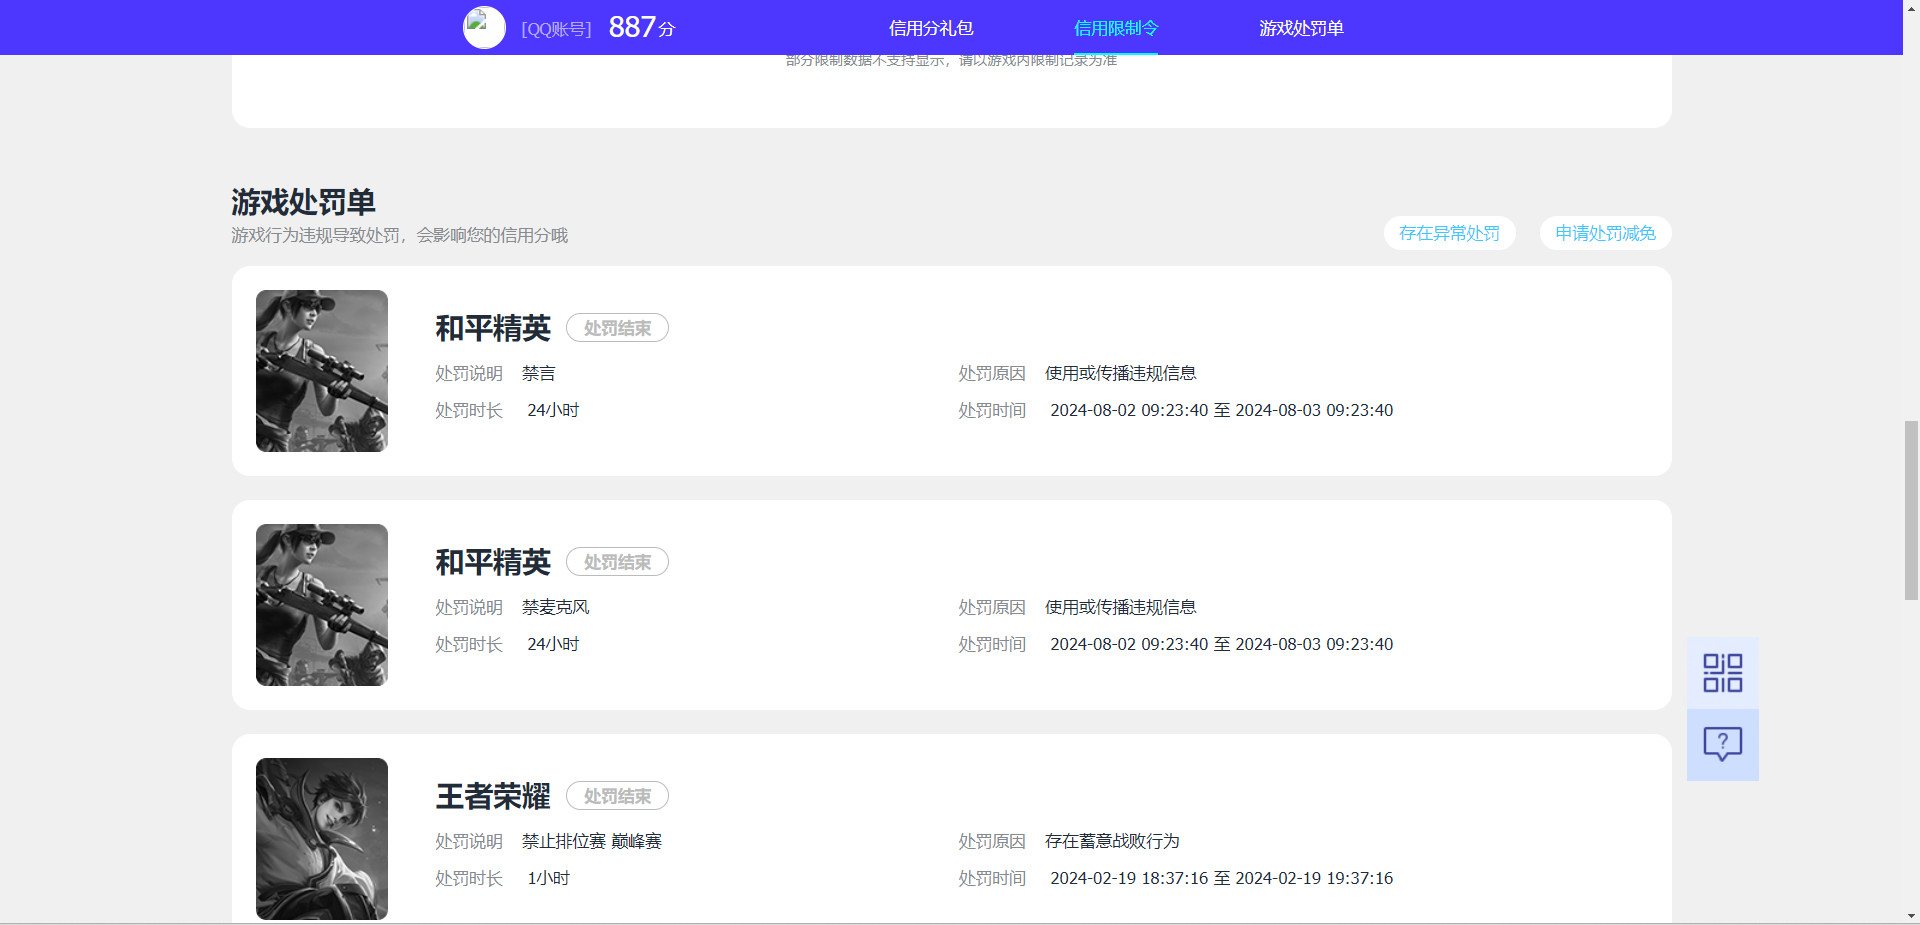
Task: Open 和平精英 thumbnail of 禁言 record
Action: pyautogui.click(x=322, y=371)
